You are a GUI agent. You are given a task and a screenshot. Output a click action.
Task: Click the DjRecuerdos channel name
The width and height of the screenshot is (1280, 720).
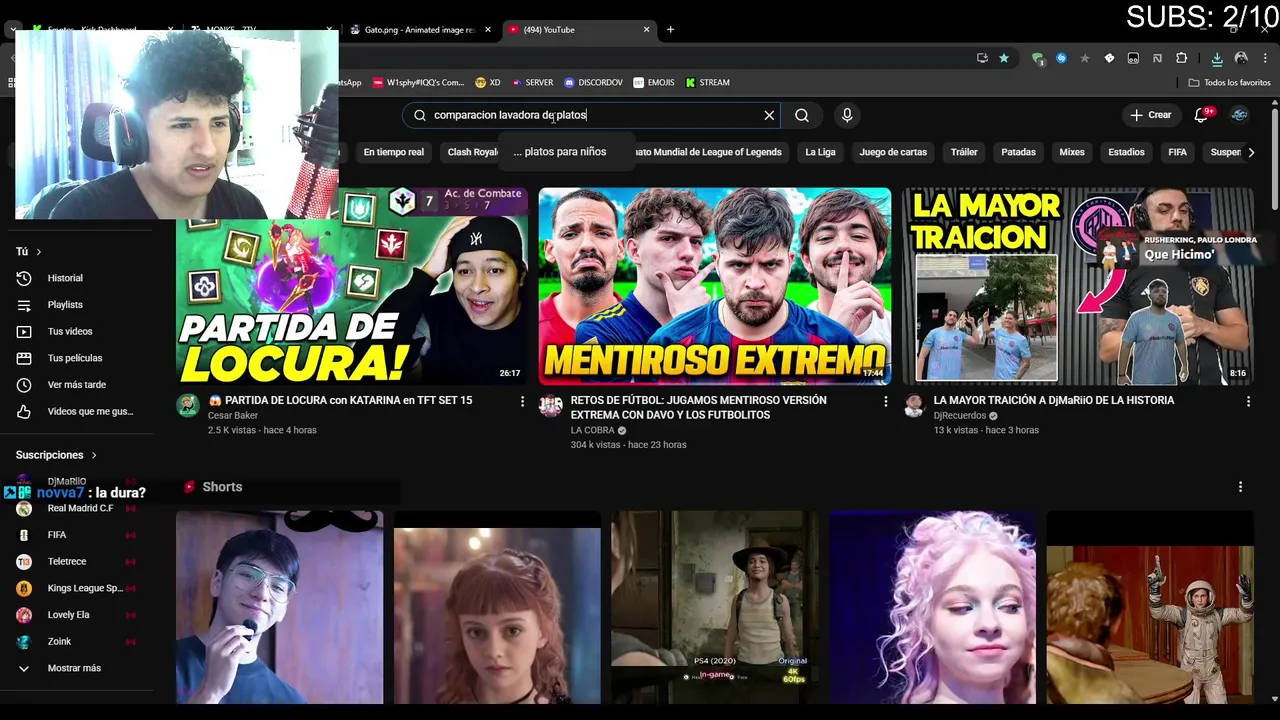click(x=960, y=415)
